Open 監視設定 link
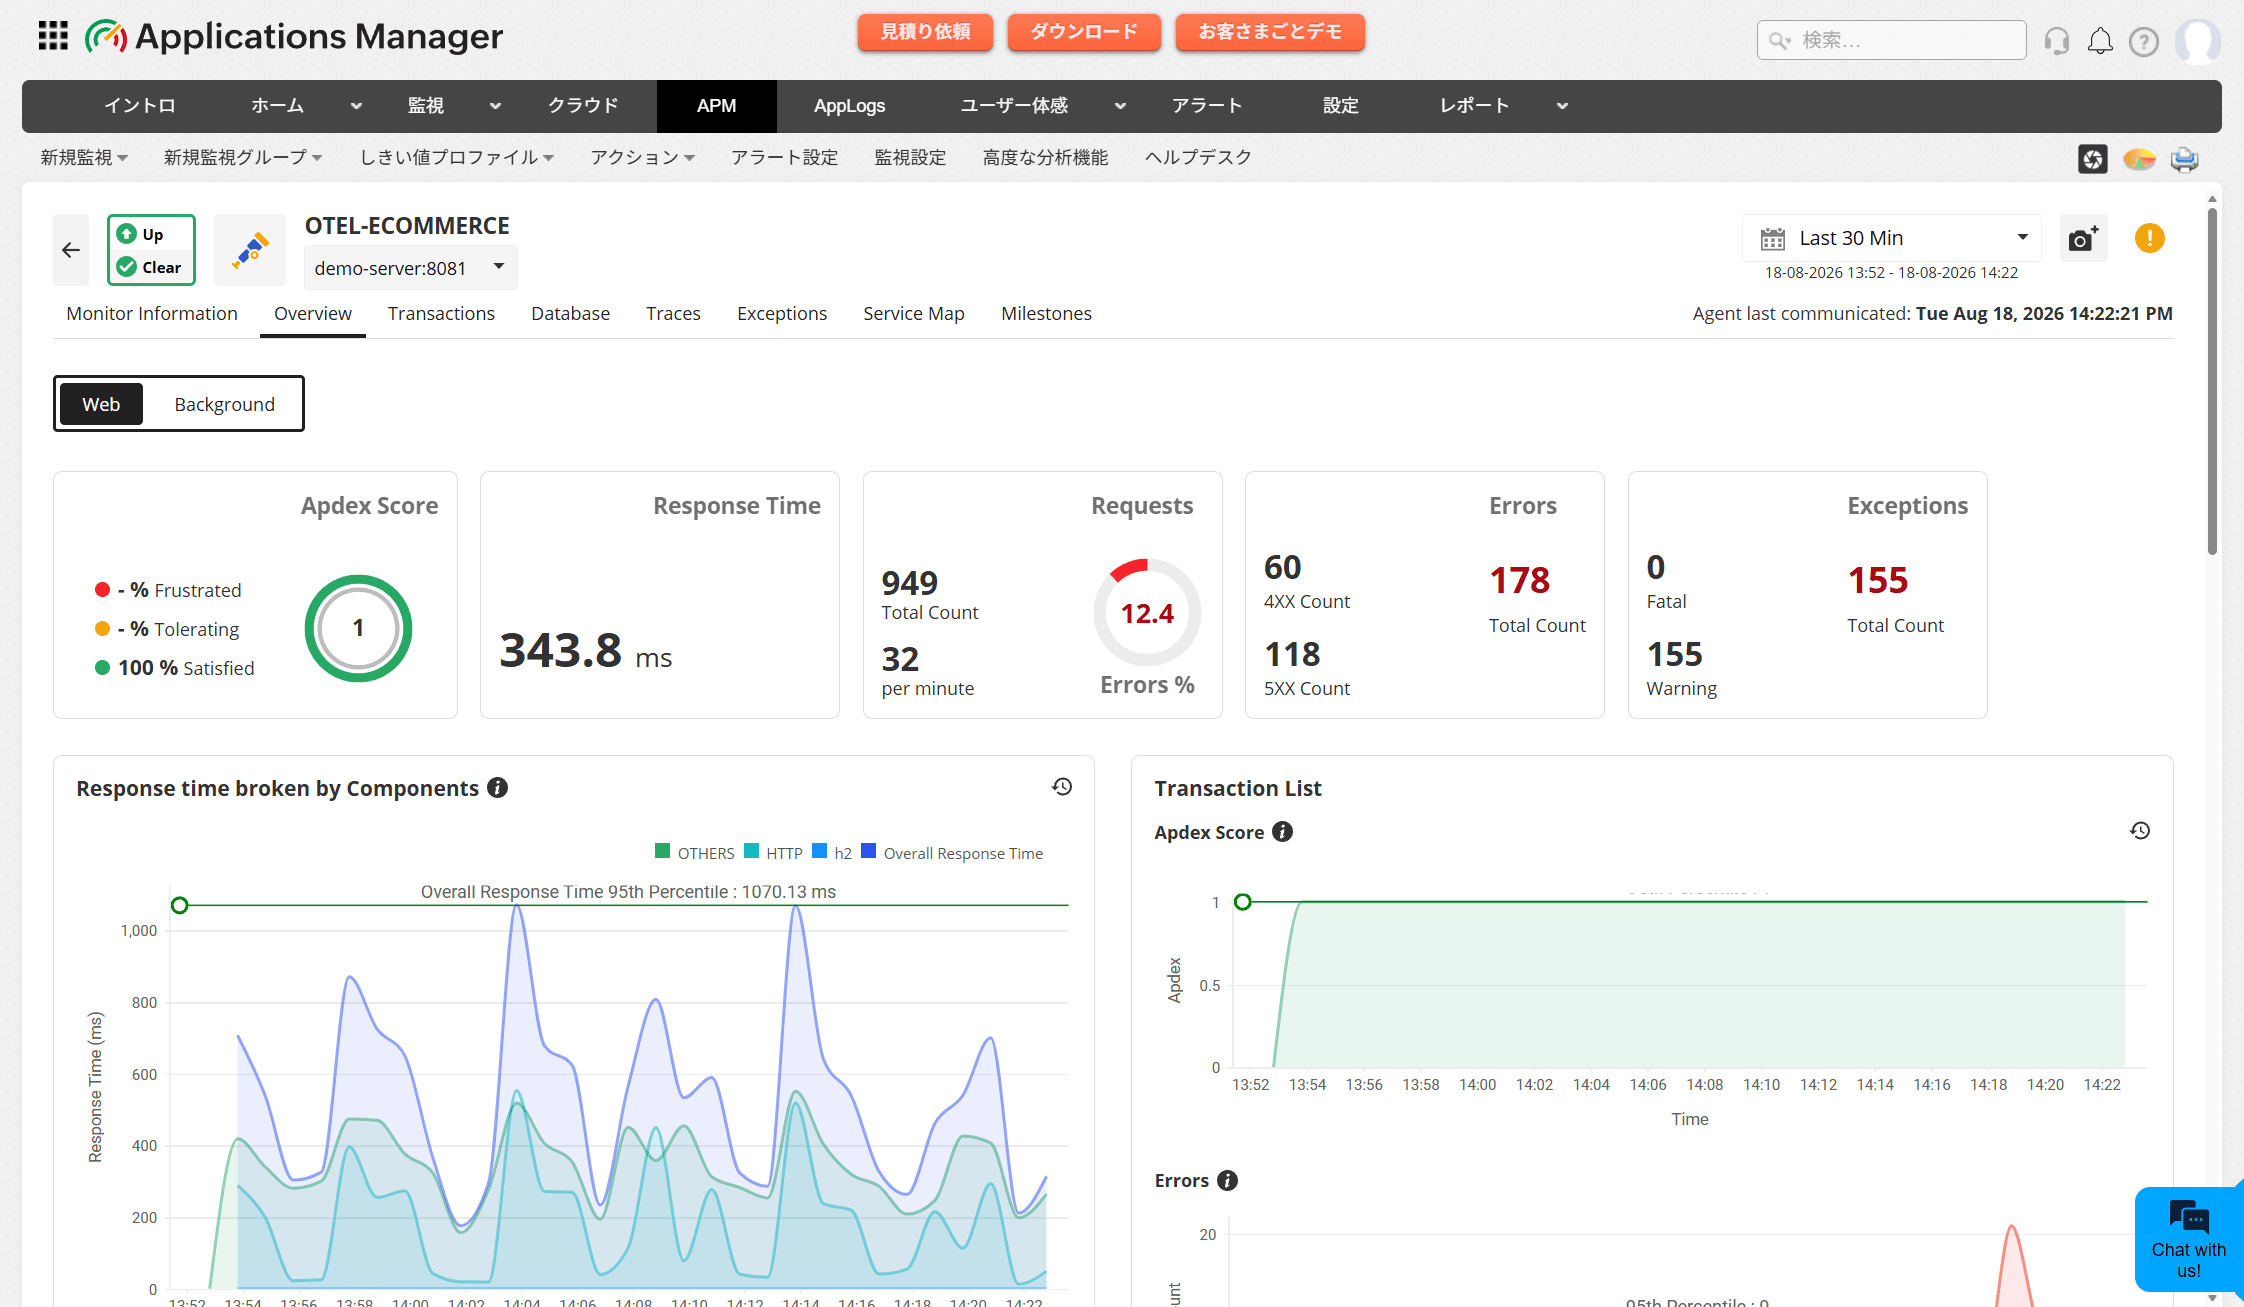Screen dimensions: 2244x1307 click(x=910, y=158)
